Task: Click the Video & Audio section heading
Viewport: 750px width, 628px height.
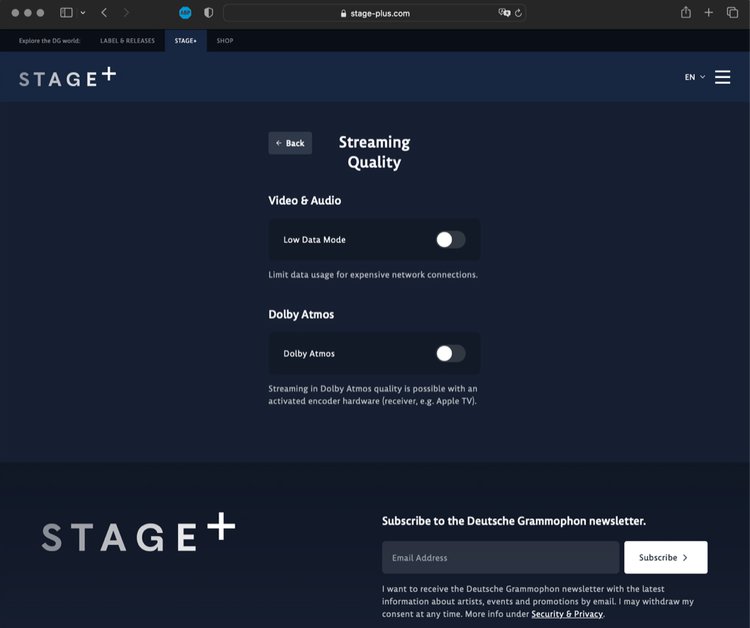Action: pyautogui.click(x=305, y=200)
